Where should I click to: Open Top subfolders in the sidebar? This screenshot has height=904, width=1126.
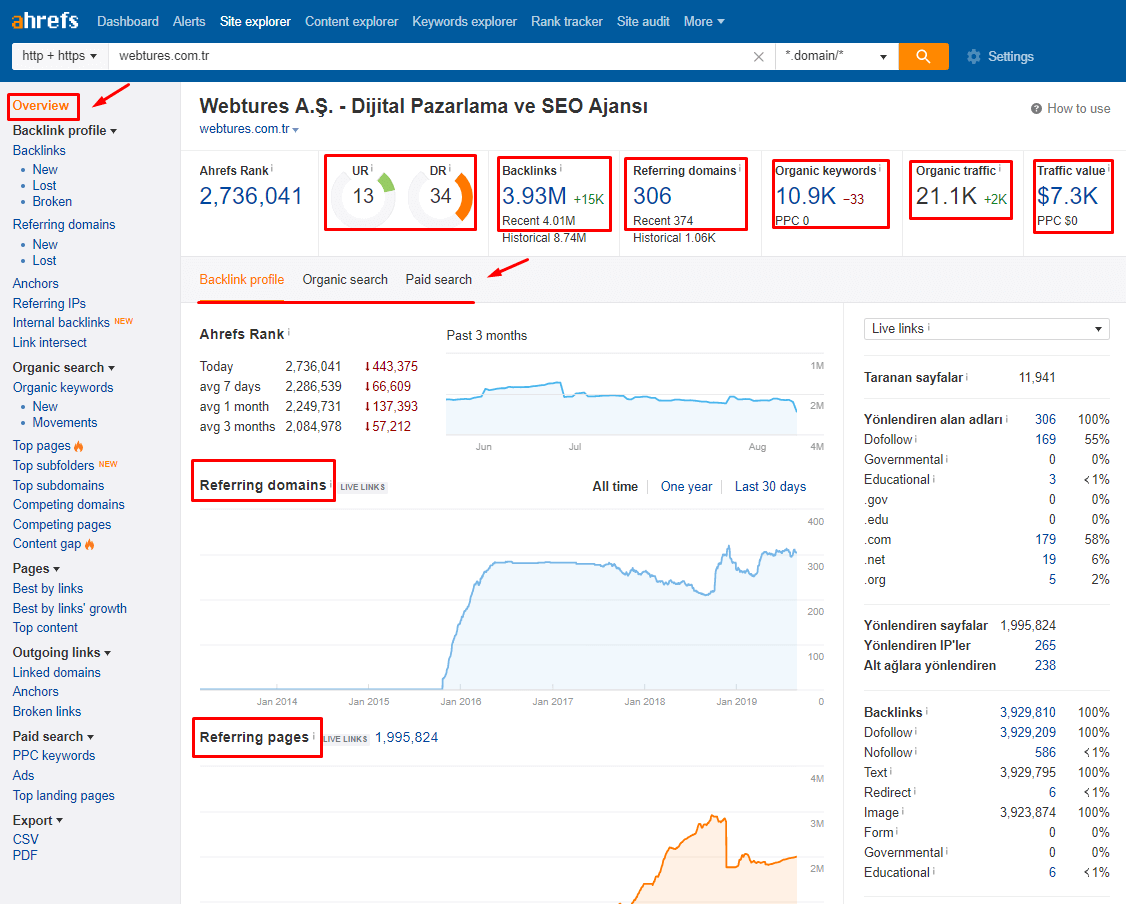(x=53, y=466)
